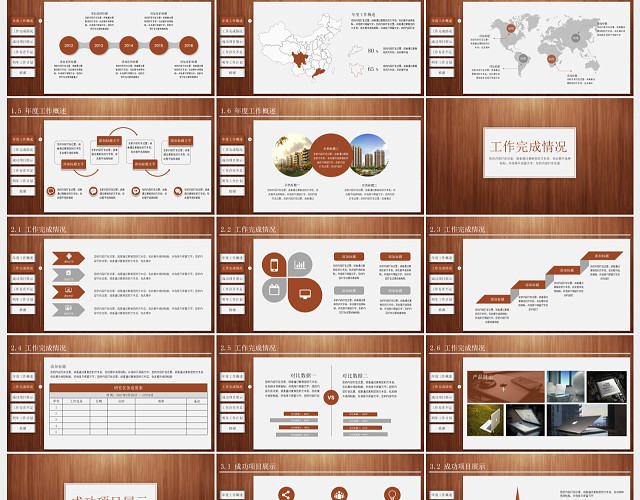The height and width of the screenshot is (500, 640).
Task: Click the top orange comparison bar under 对比数据一
Action: tap(300, 414)
